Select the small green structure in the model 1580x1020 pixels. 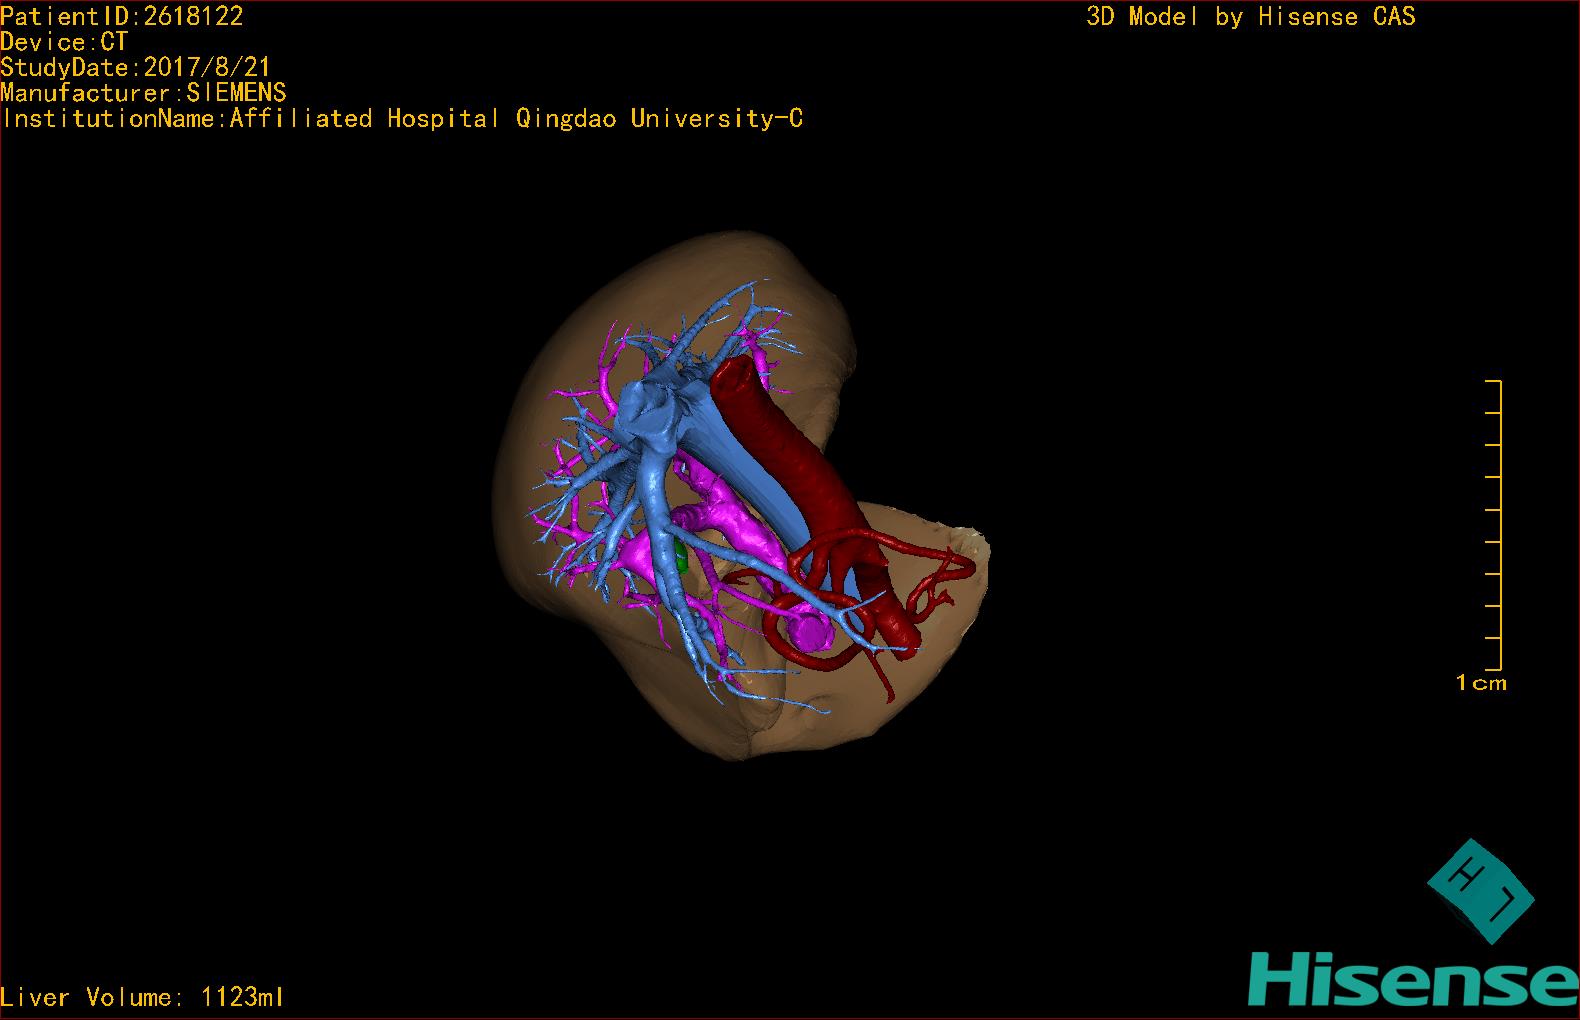pos(682,558)
